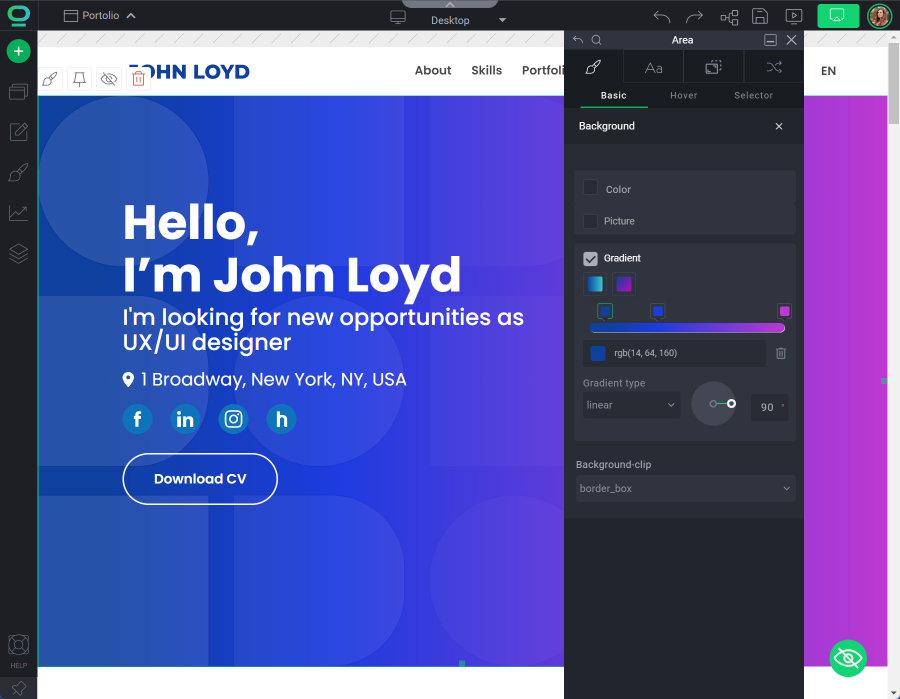Click the preview play icon in top bar

(x=794, y=16)
